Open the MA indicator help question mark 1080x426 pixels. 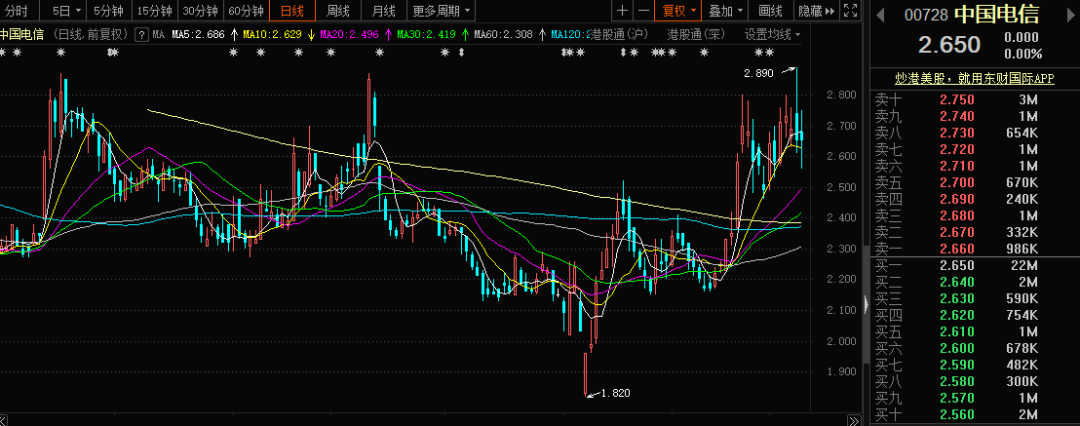pos(141,34)
